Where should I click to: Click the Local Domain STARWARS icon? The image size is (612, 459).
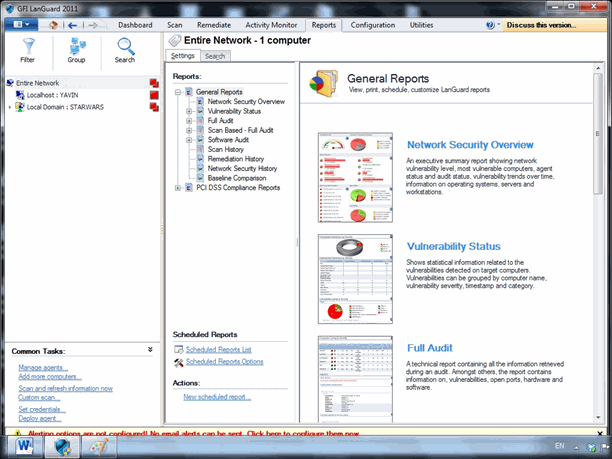point(20,107)
